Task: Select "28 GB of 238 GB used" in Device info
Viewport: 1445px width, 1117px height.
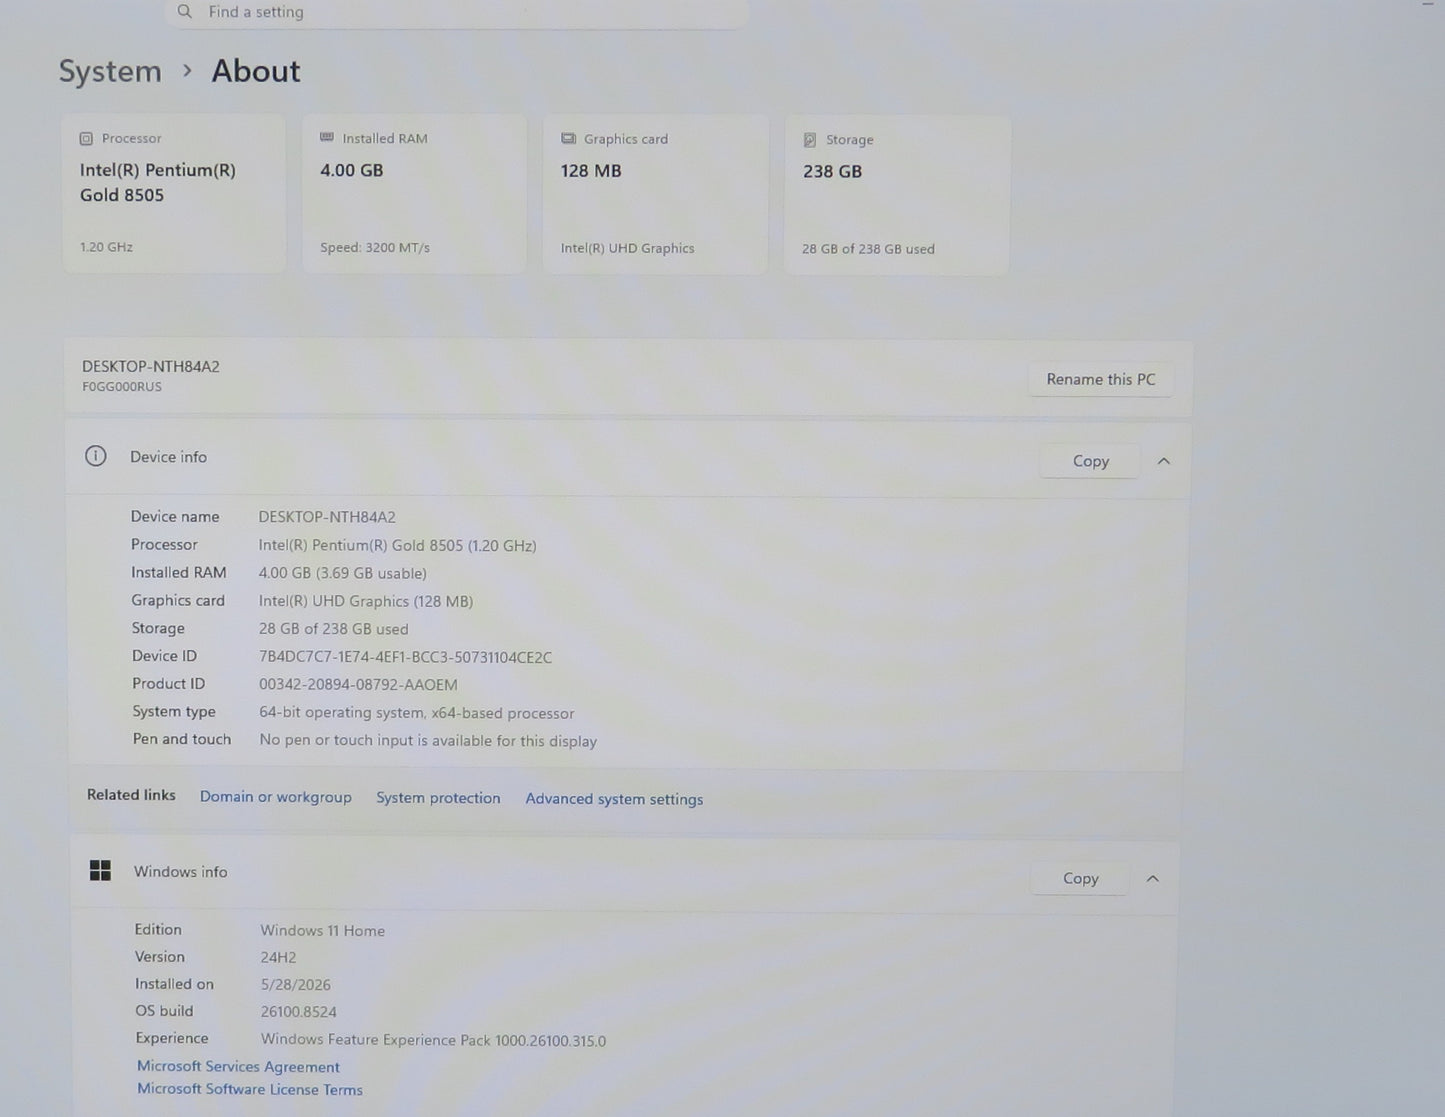Action: tap(334, 629)
